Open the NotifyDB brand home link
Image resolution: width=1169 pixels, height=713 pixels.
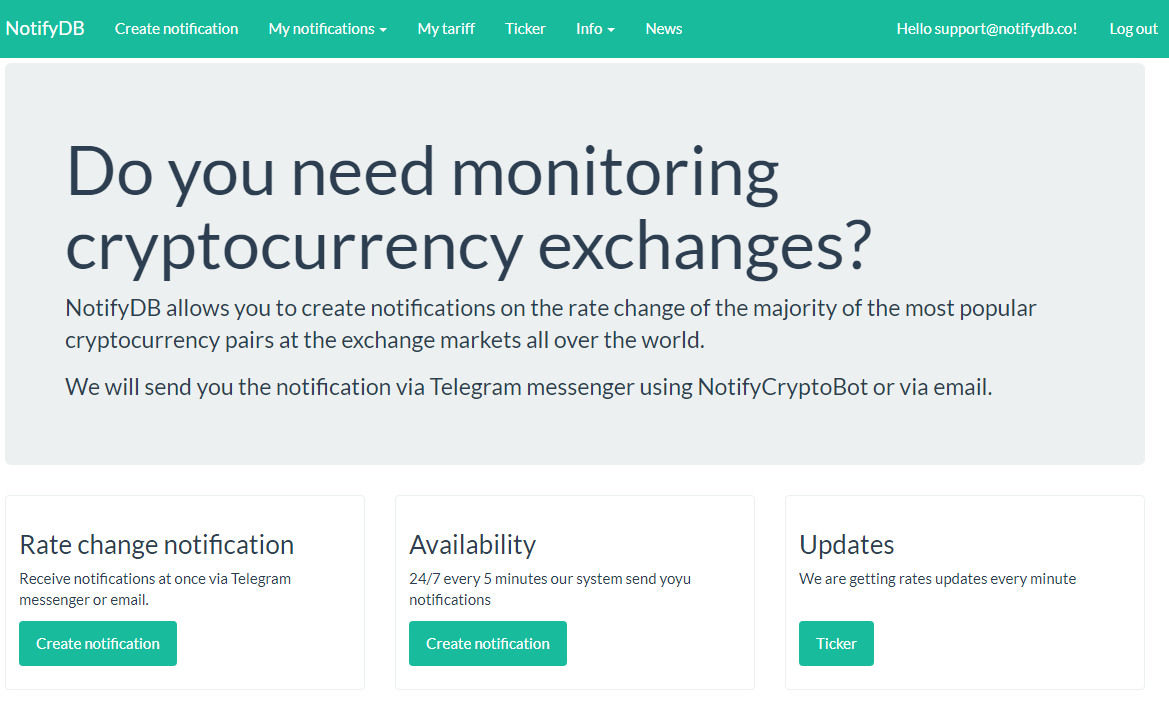45,28
